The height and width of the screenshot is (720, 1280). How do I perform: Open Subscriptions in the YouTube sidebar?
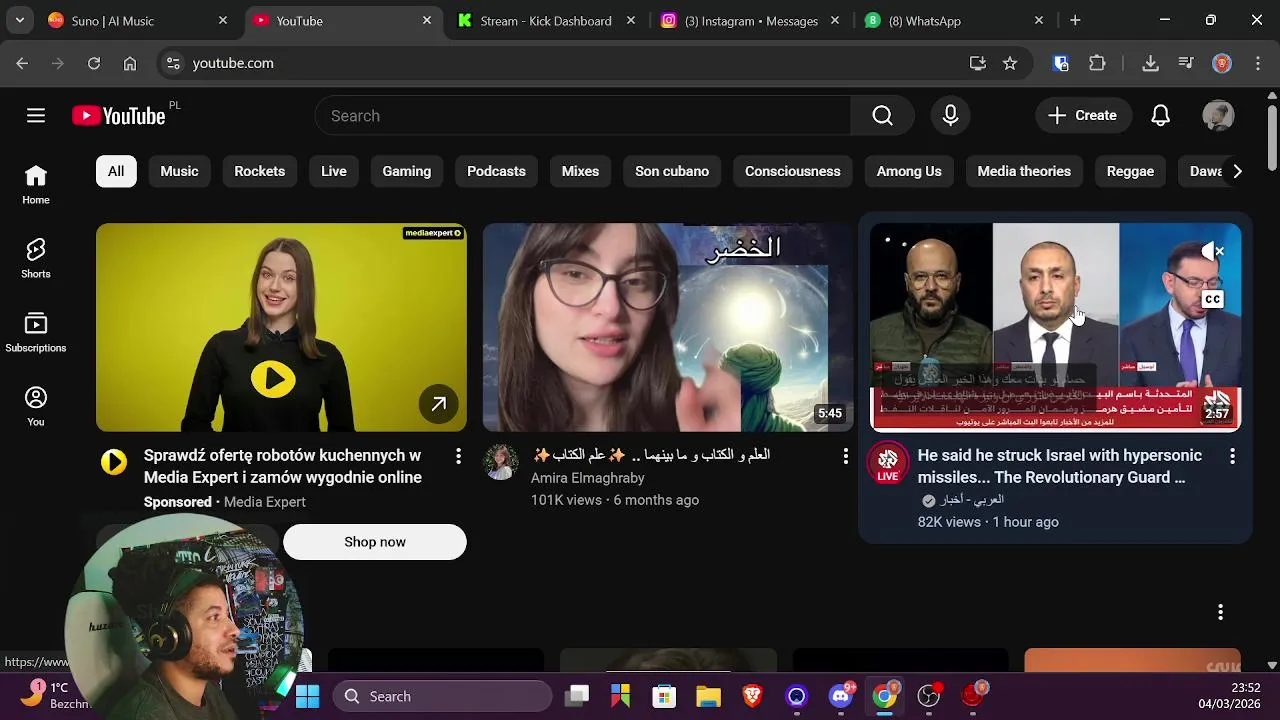pos(36,333)
